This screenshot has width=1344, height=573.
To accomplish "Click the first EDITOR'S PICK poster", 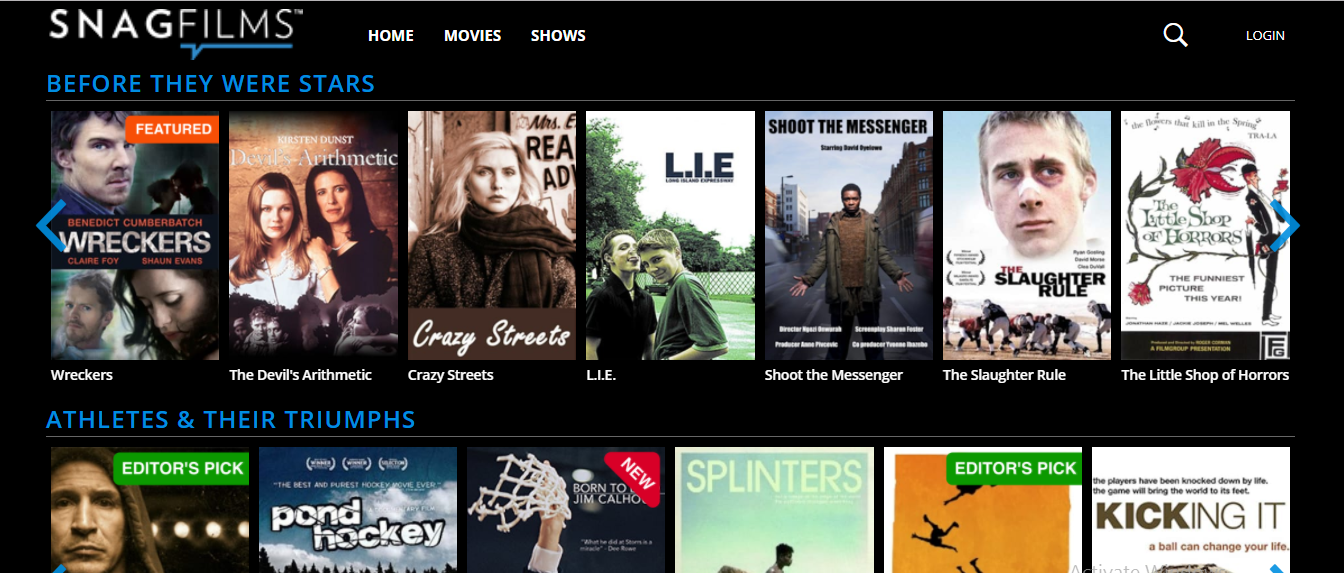I will 150,510.
